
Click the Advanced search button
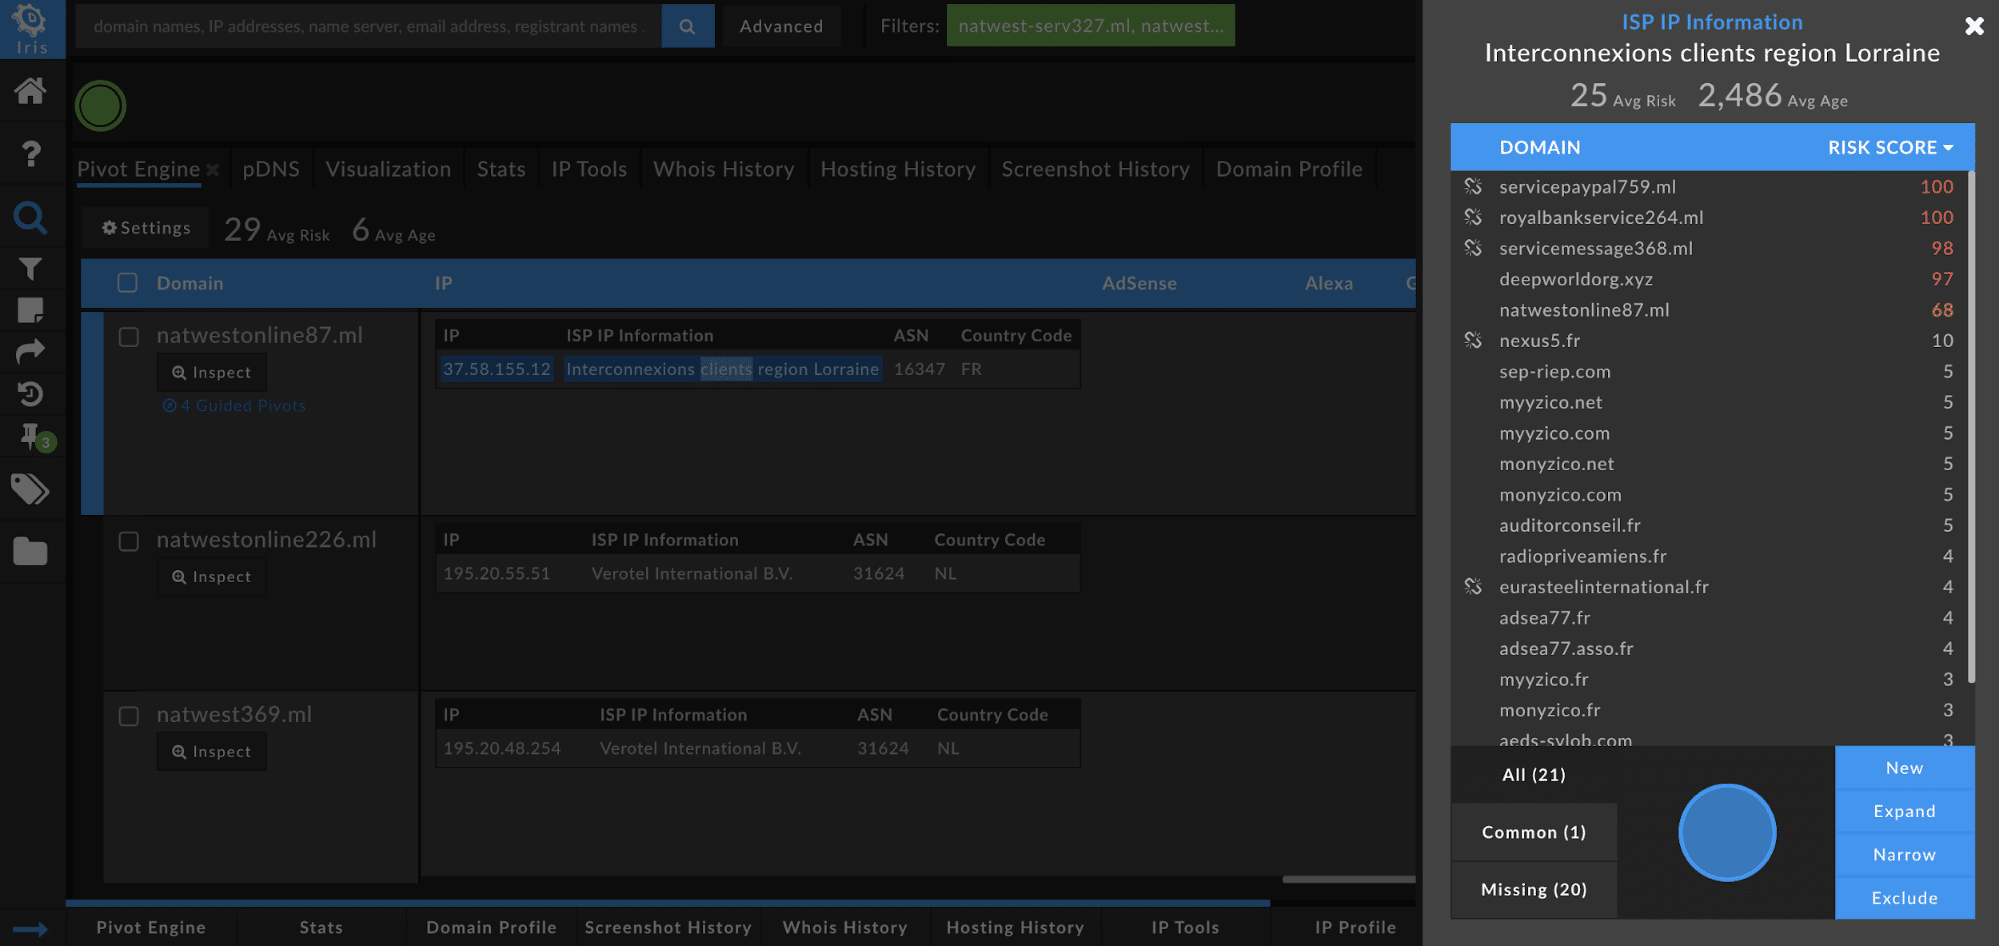[781, 26]
